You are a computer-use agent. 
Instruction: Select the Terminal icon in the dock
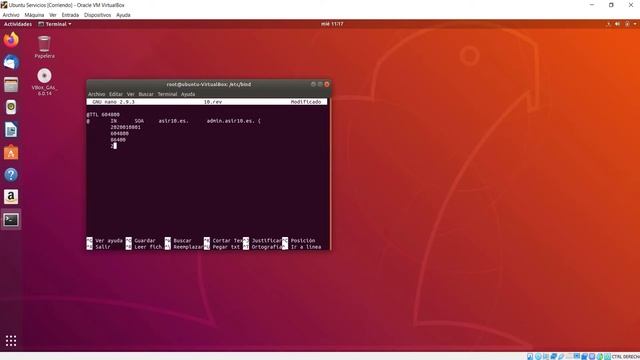tap(11, 220)
